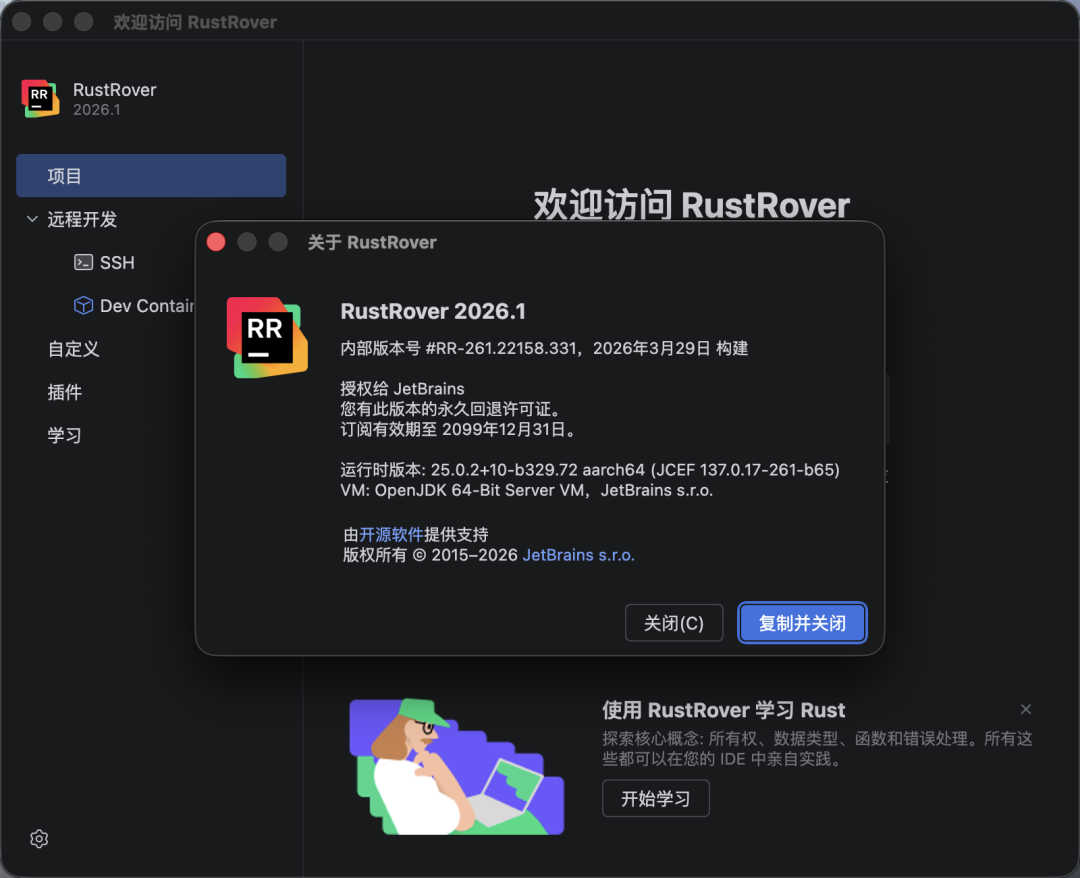Close About dialog using red window button
This screenshot has height=878, width=1080.
pos(216,242)
